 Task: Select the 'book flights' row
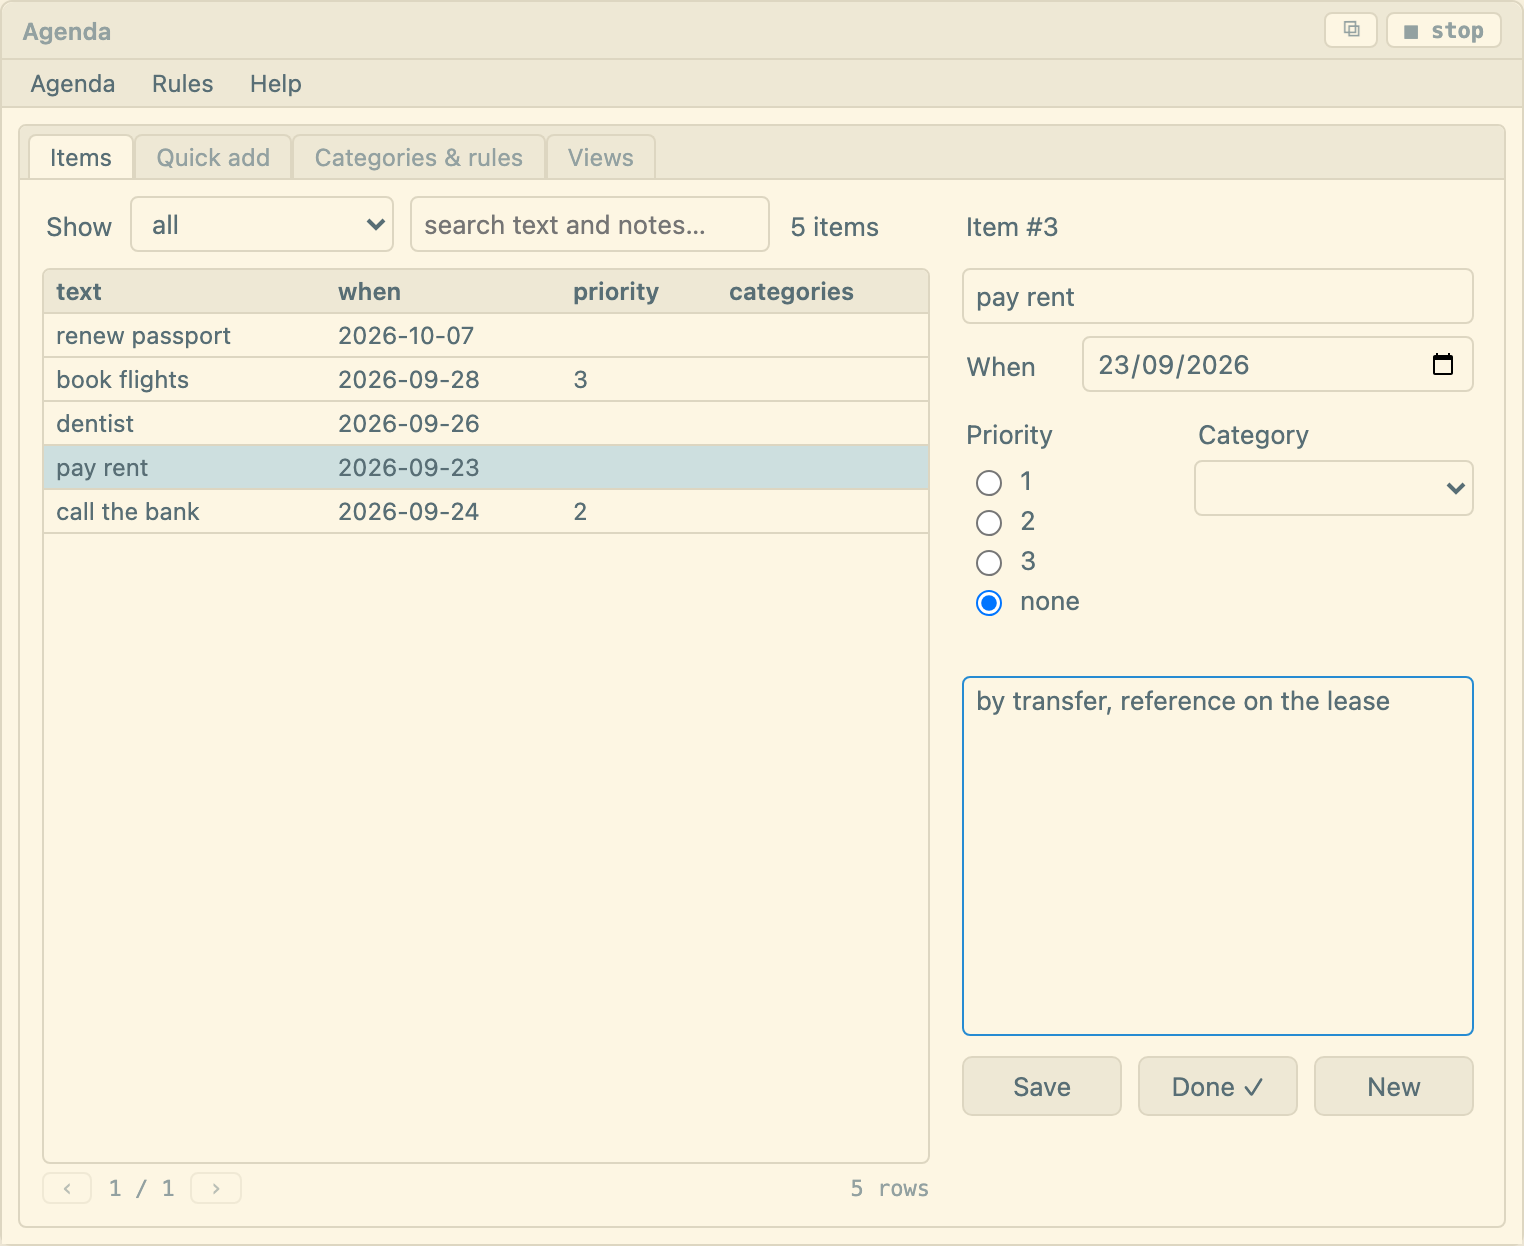pyautogui.click(x=486, y=380)
